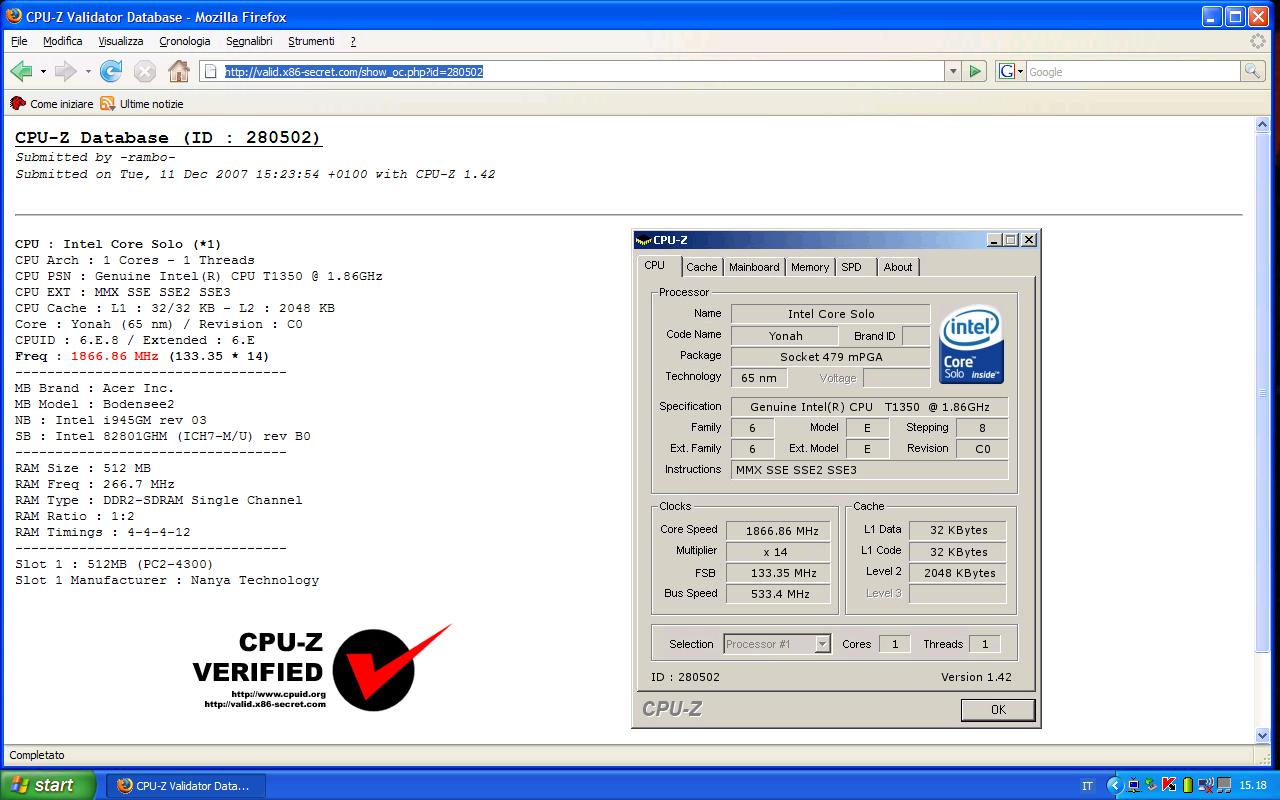1280x800 pixels.
Task: Click the Completato status bar text
Action: tap(37, 755)
